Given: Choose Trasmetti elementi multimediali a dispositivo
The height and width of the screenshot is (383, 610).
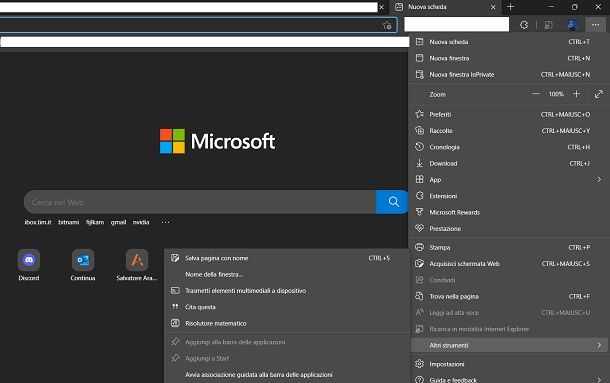Looking at the screenshot, I should point(286,291).
